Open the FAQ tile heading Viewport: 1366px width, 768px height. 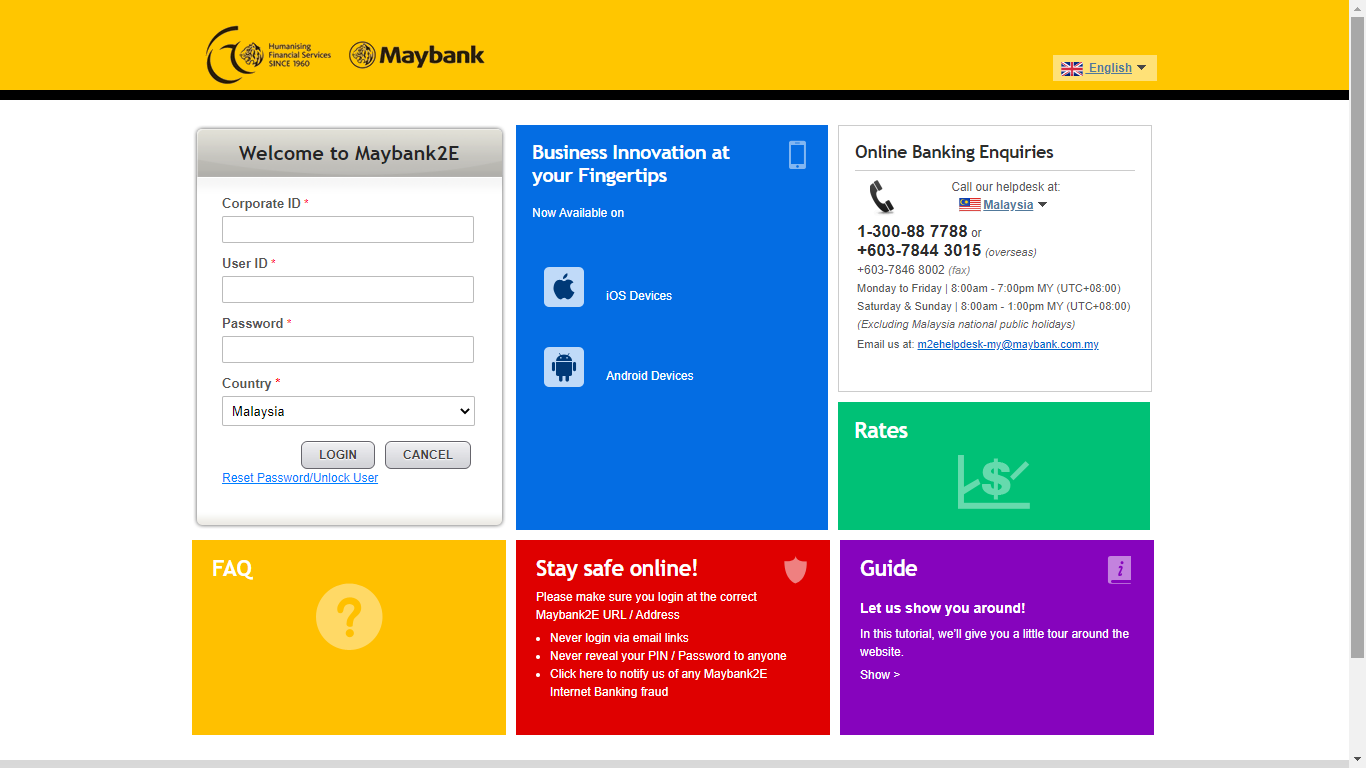point(232,568)
